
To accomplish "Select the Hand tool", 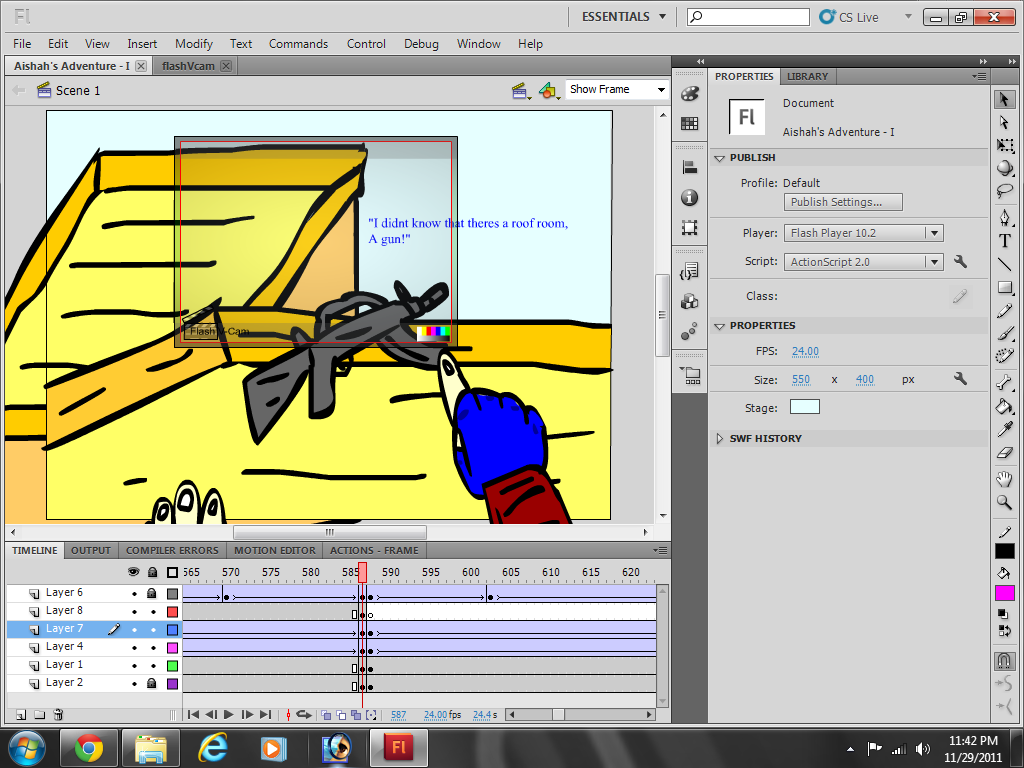I will pos(1004,479).
